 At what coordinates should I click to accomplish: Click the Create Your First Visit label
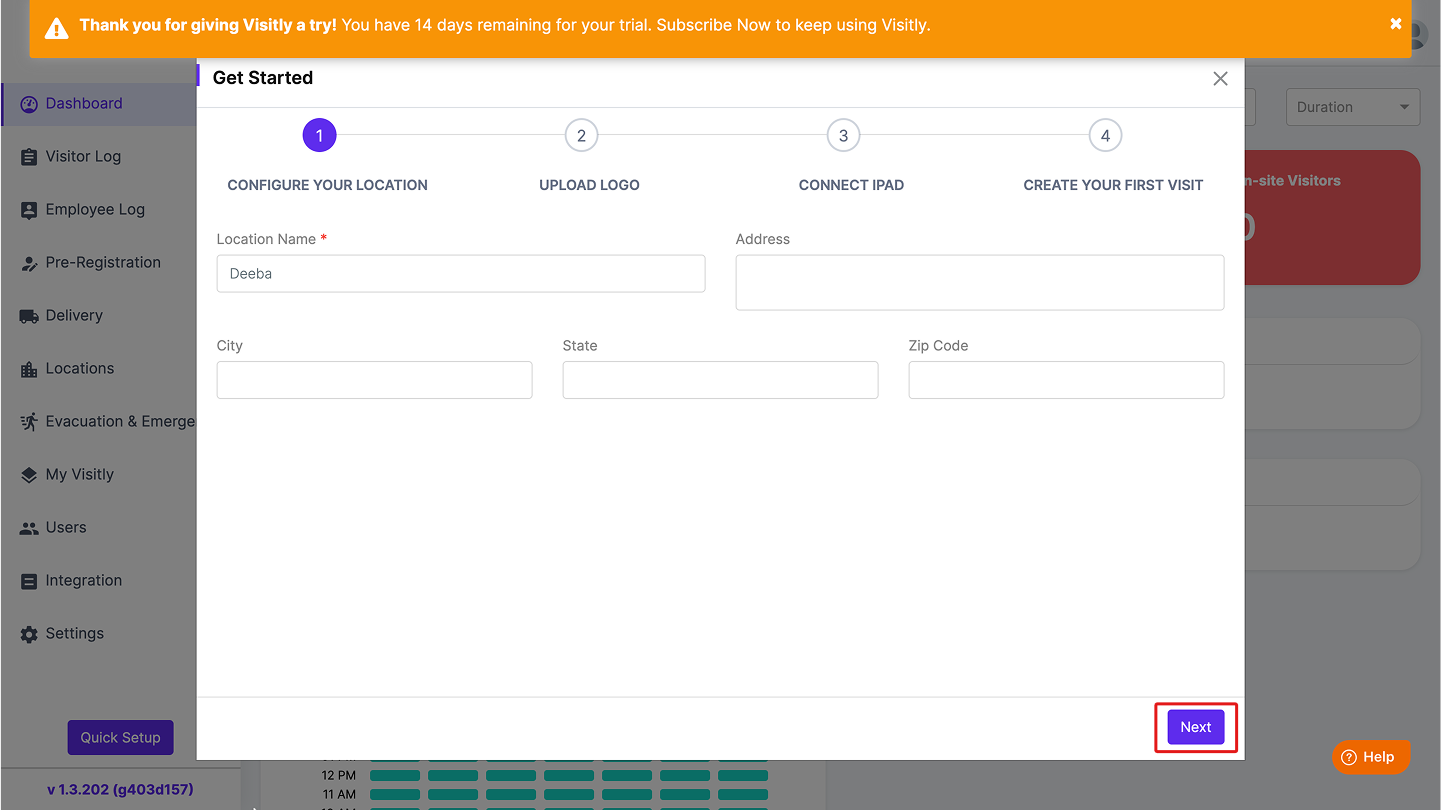[1113, 185]
